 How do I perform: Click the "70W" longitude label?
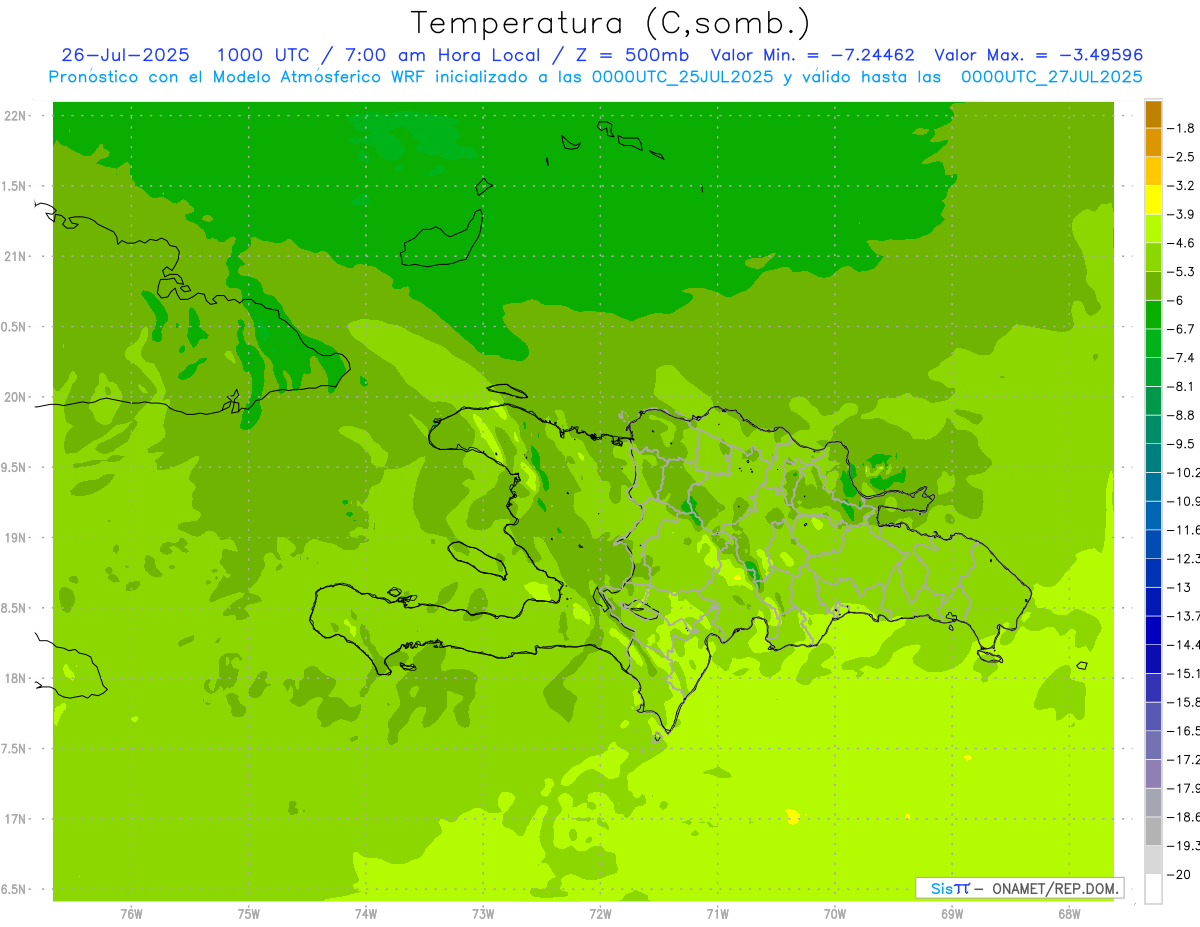click(x=834, y=914)
